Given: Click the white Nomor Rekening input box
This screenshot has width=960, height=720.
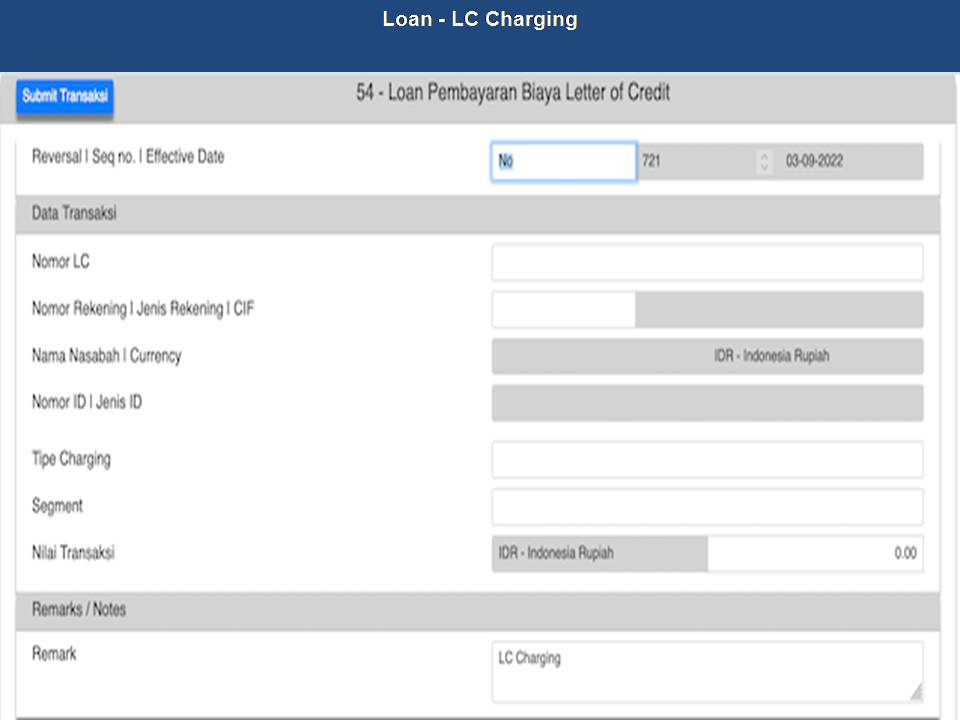Looking at the screenshot, I should pos(563,310).
